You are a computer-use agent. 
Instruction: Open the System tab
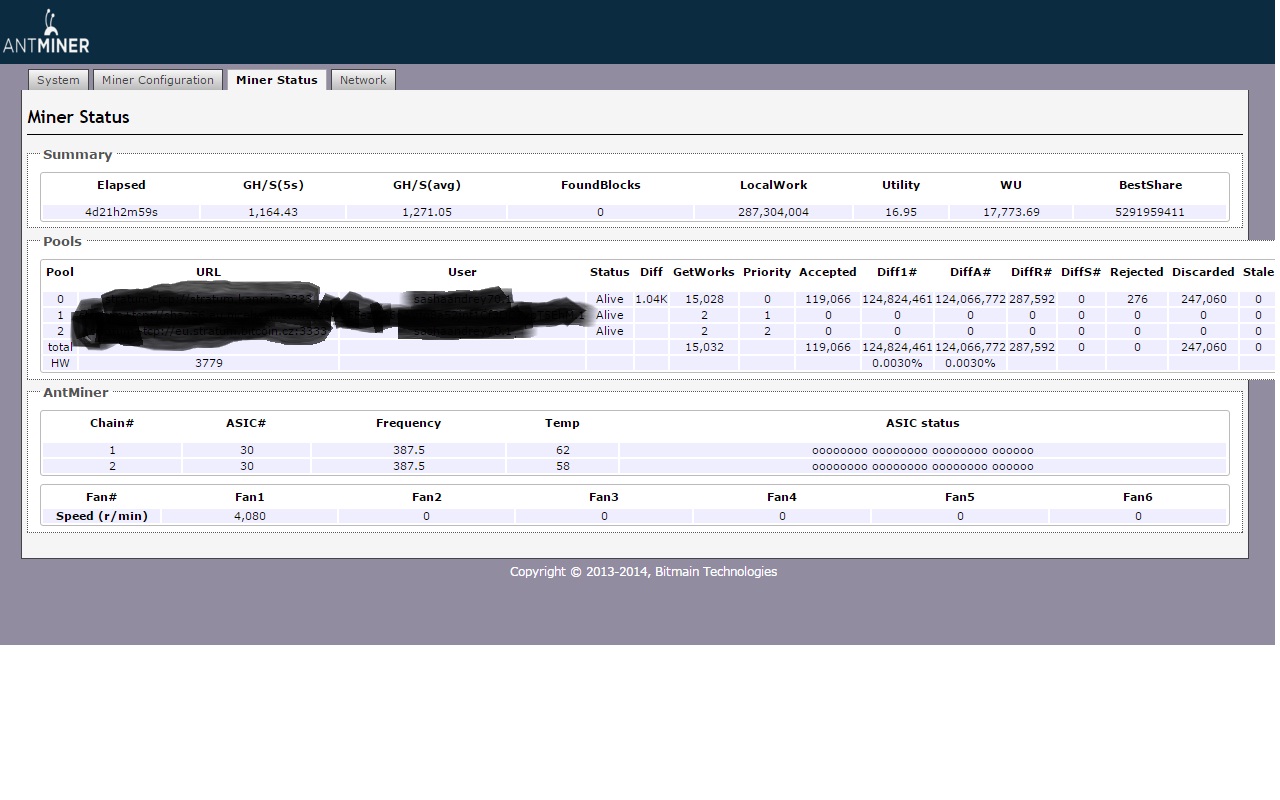[x=58, y=80]
